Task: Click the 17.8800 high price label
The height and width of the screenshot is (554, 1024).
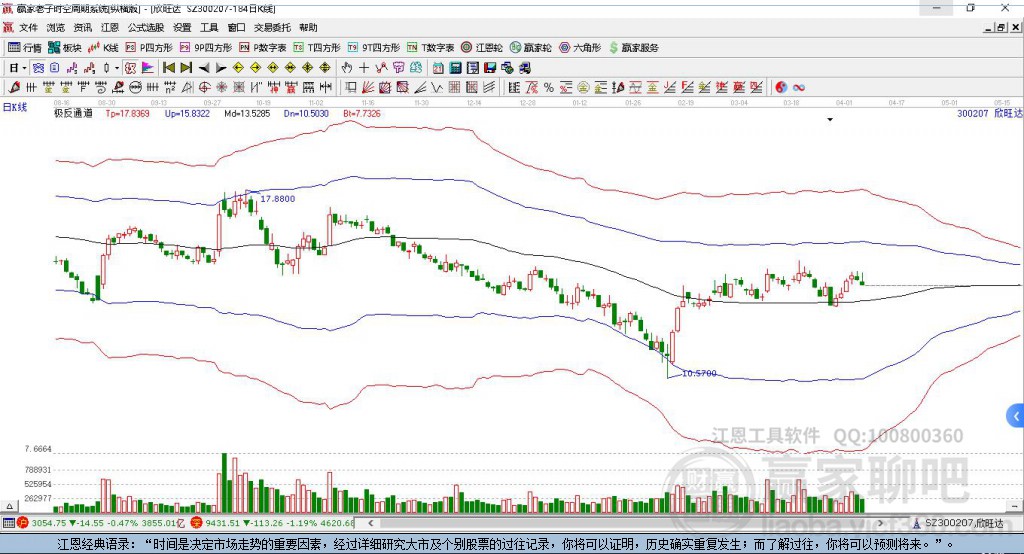Action: [x=278, y=199]
